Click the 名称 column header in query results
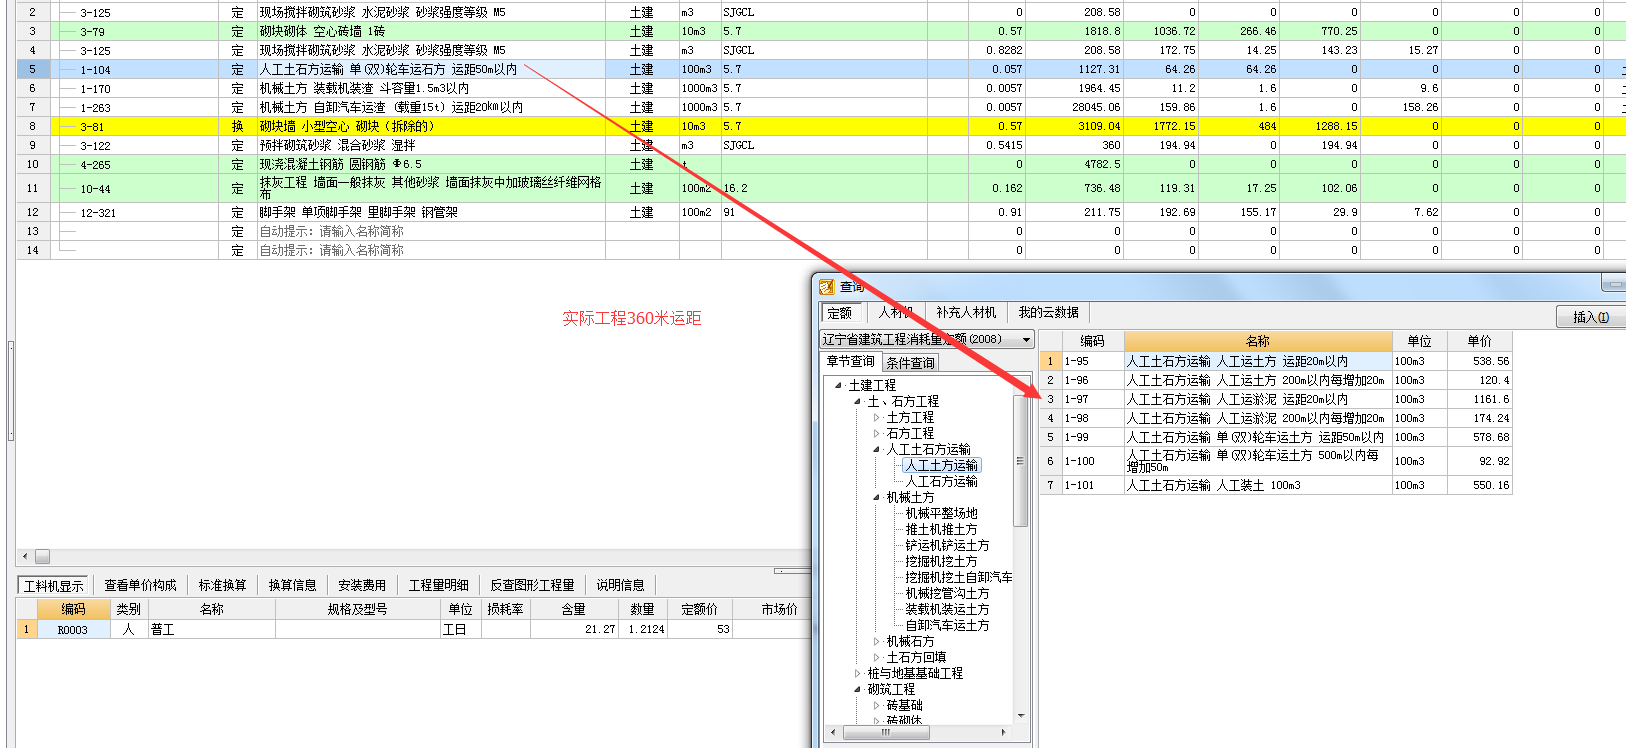 click(x=1258, y=341)
